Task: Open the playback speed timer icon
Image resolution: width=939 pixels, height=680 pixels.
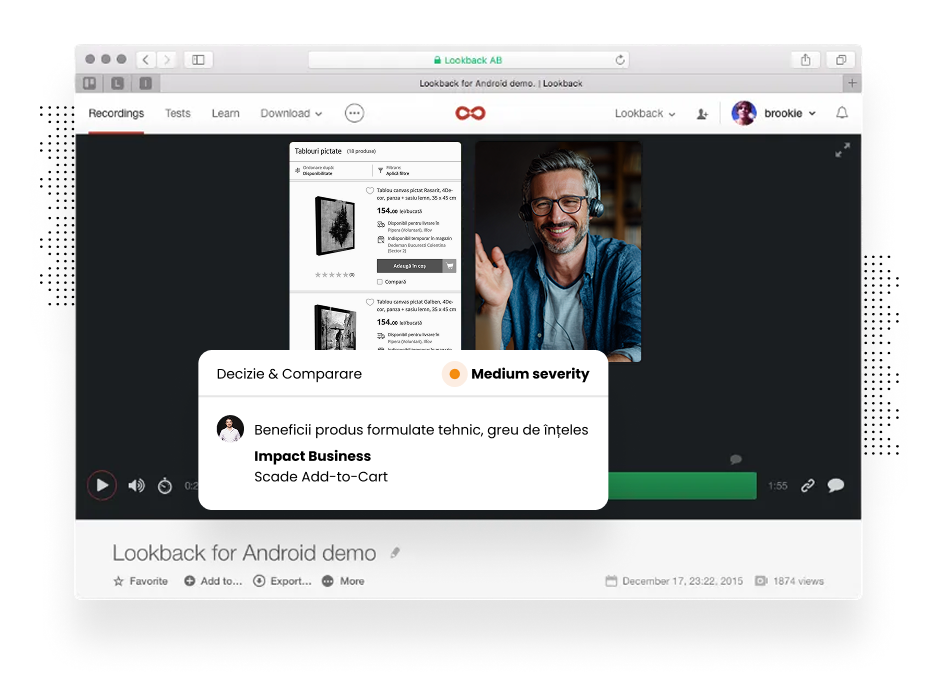Action: [x=165, y=485]
